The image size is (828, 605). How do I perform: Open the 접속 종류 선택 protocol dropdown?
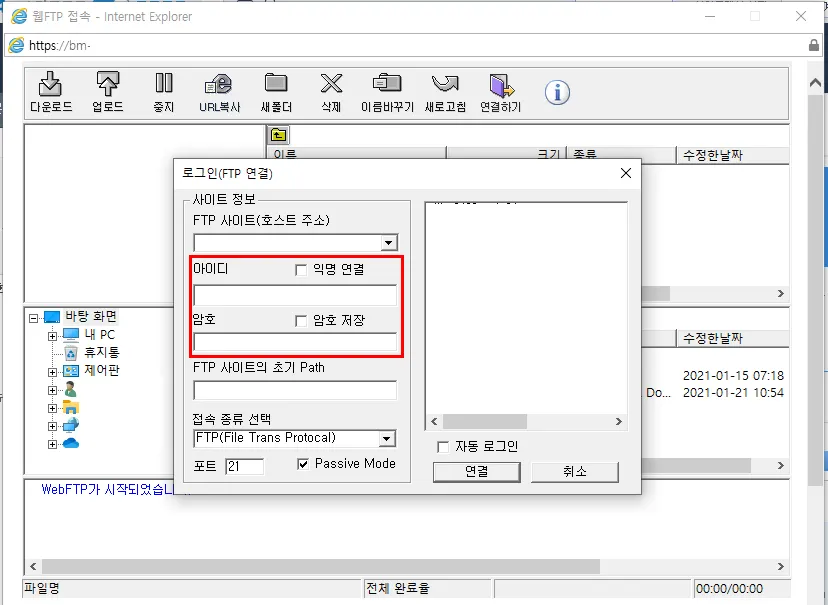coord(387,439)
